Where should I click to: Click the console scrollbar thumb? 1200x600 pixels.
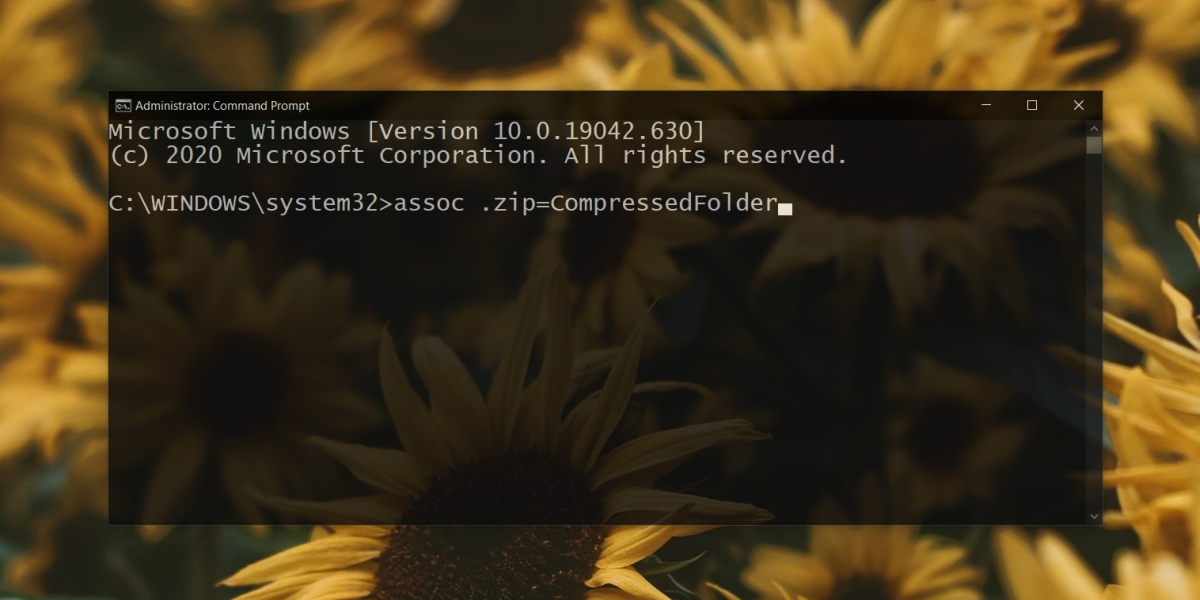[x=1094, y=145]
